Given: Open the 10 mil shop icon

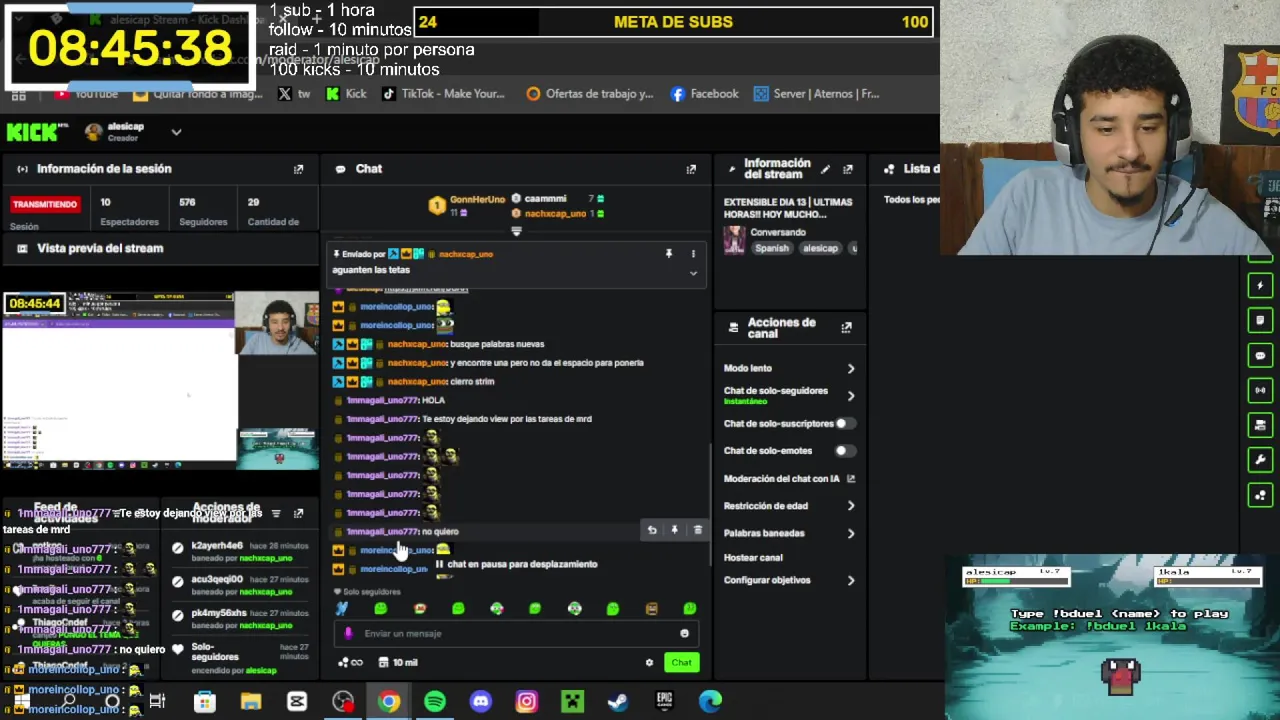Looking at the screenshot, I should pyautogui.click(x=399, y=662).
